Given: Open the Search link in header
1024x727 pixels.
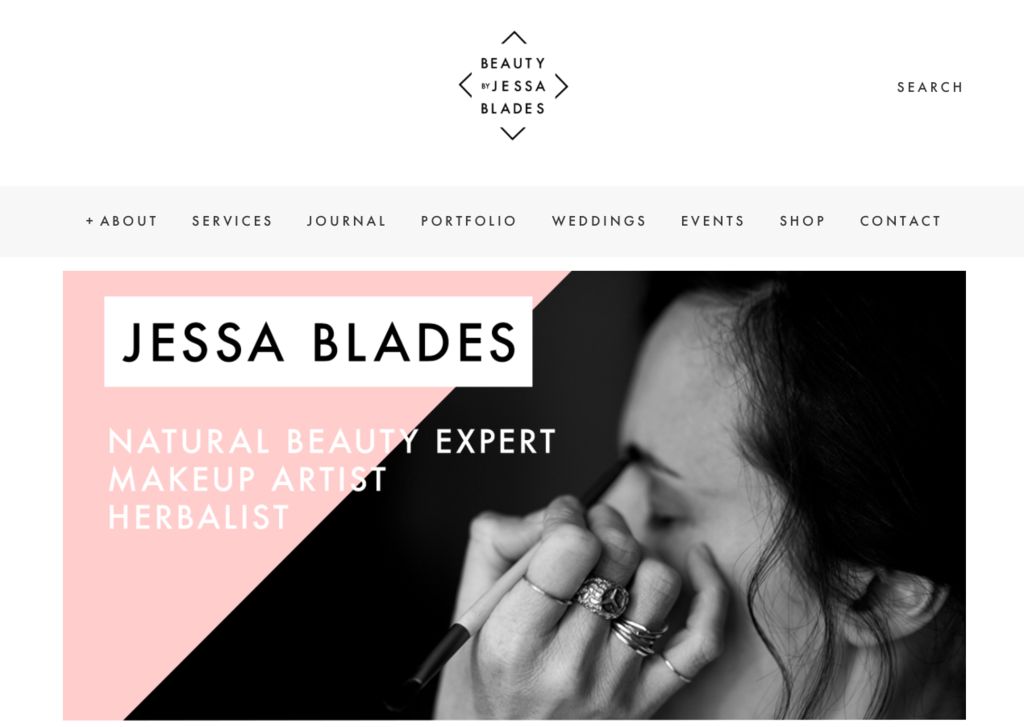Looking at the screenshot, I should pyautogui.click(x=930, y=87).
